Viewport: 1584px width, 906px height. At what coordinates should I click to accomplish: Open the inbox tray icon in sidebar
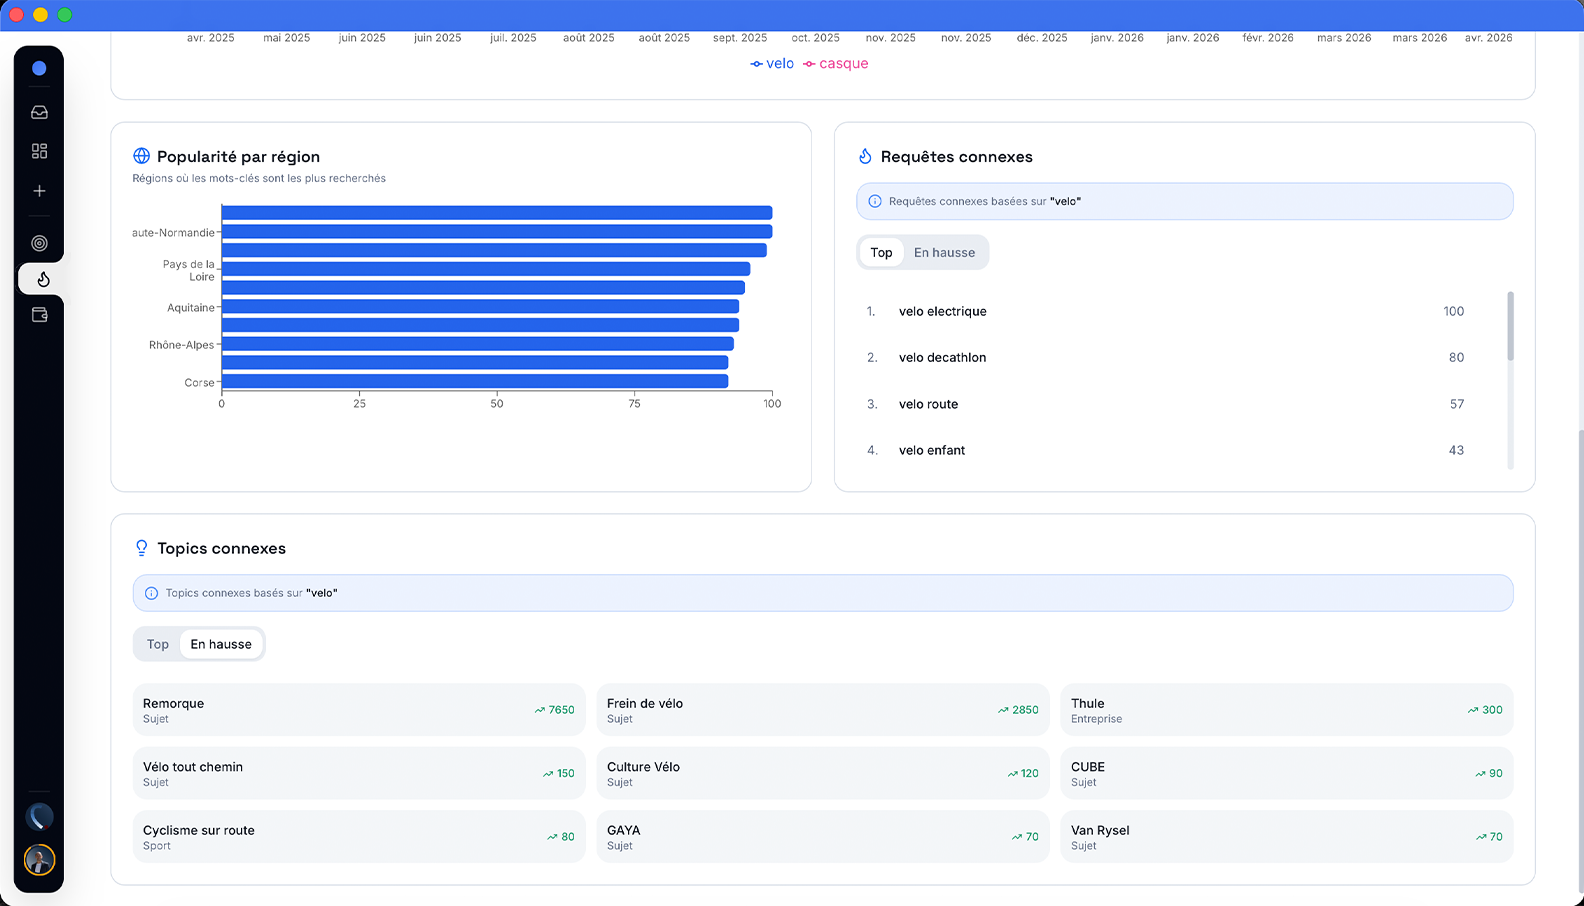point(39,113)
